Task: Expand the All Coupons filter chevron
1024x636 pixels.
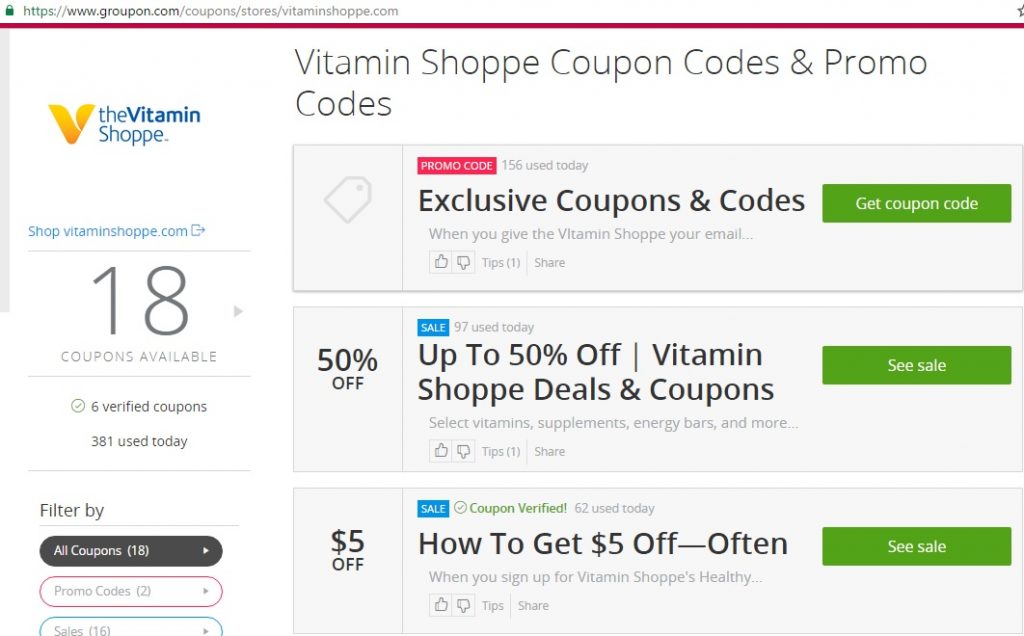Action: [207, 551]
